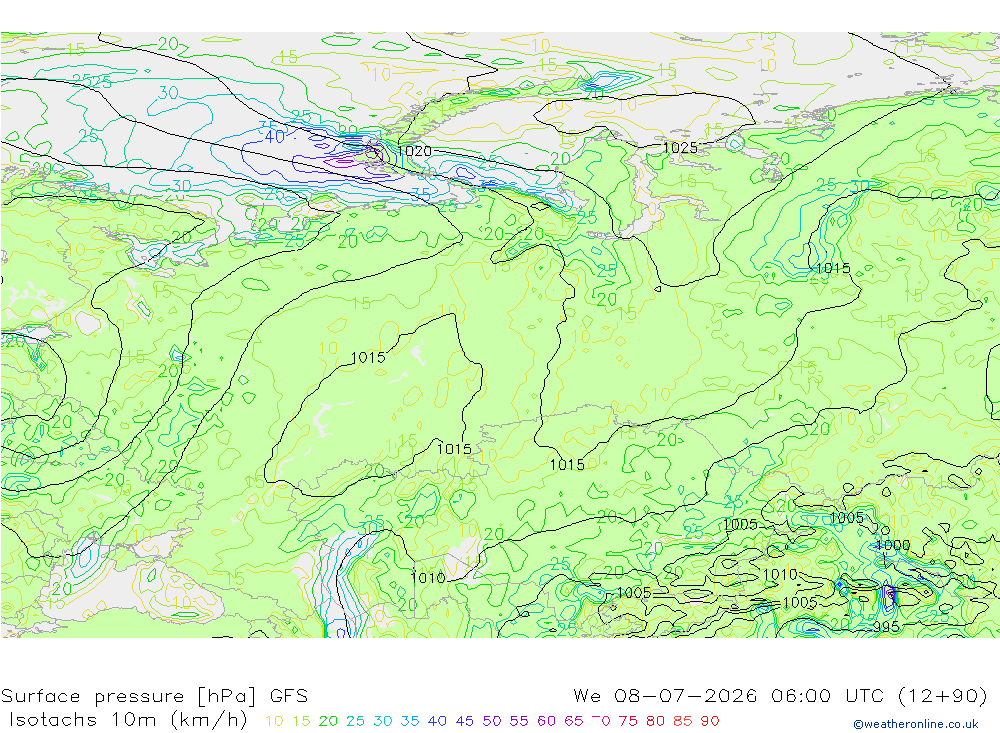The image size is (1000, 733).
Task: Click the "Isotachs 10m (km/h)" legend label
Action: pos(128,720)
